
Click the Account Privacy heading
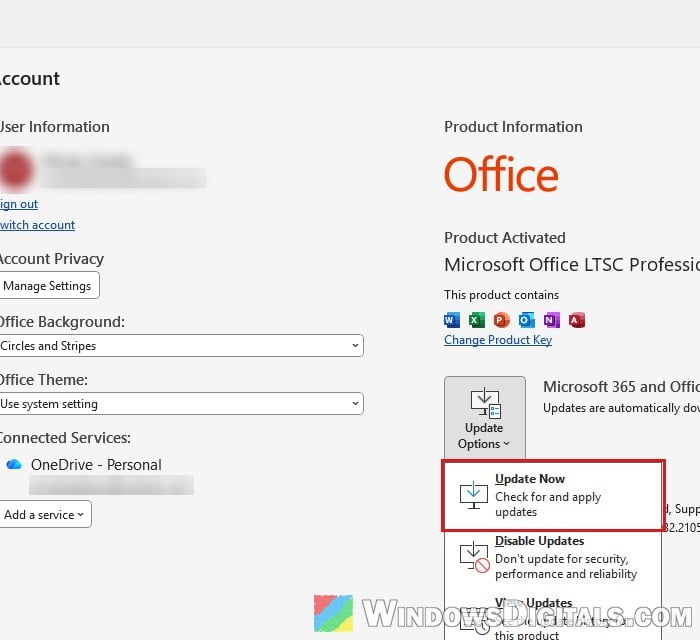tap(52, 259)
